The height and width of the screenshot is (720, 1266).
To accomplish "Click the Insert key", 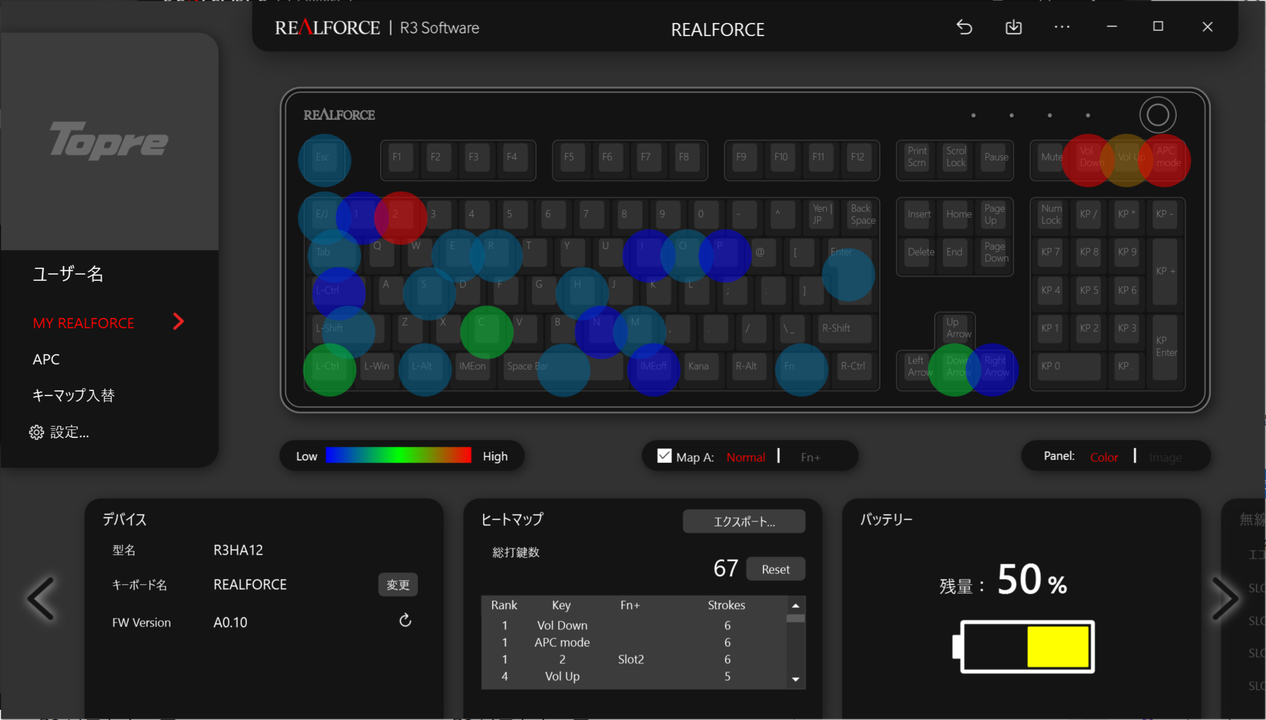I will (919, 215).
